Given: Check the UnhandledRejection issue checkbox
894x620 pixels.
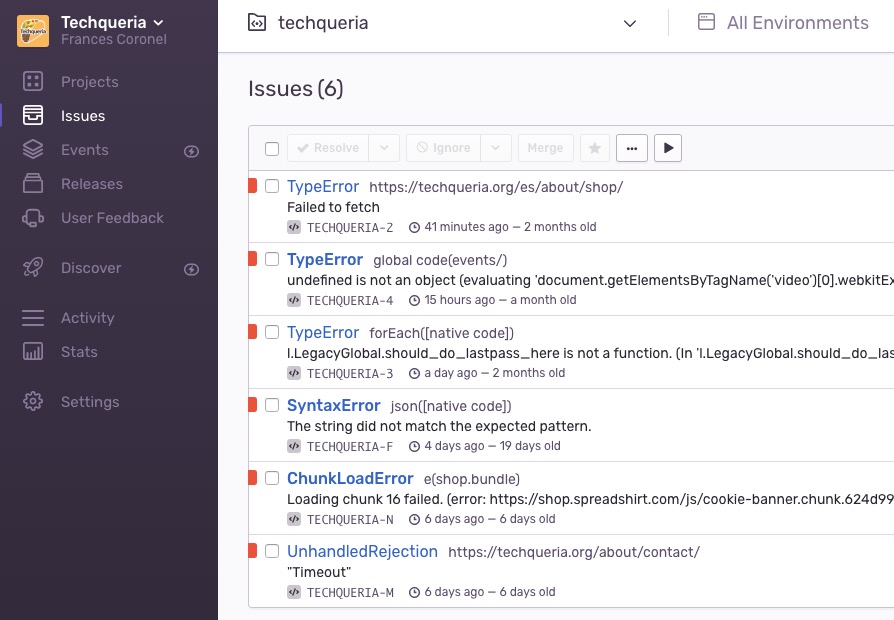Looking at the screenshot, I should pyautogui.click(x=272, y=551).
